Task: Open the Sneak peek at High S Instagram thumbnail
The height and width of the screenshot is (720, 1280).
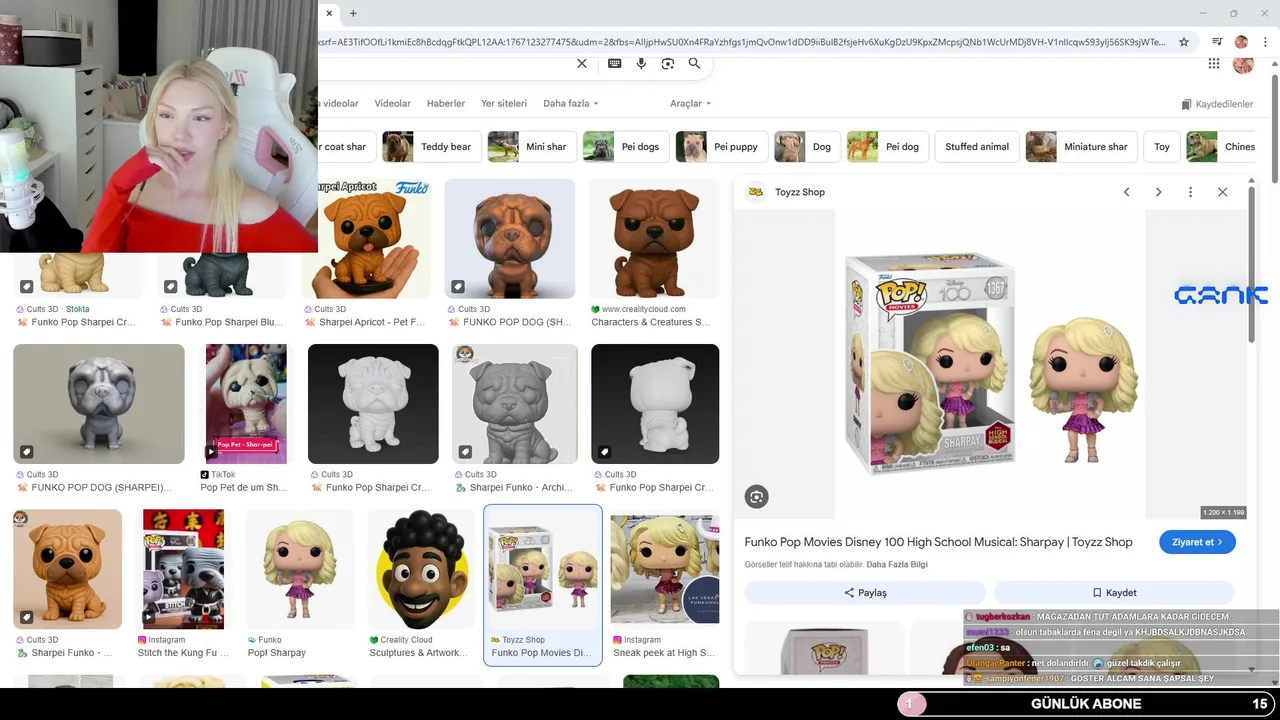Action: coord(665,569)
